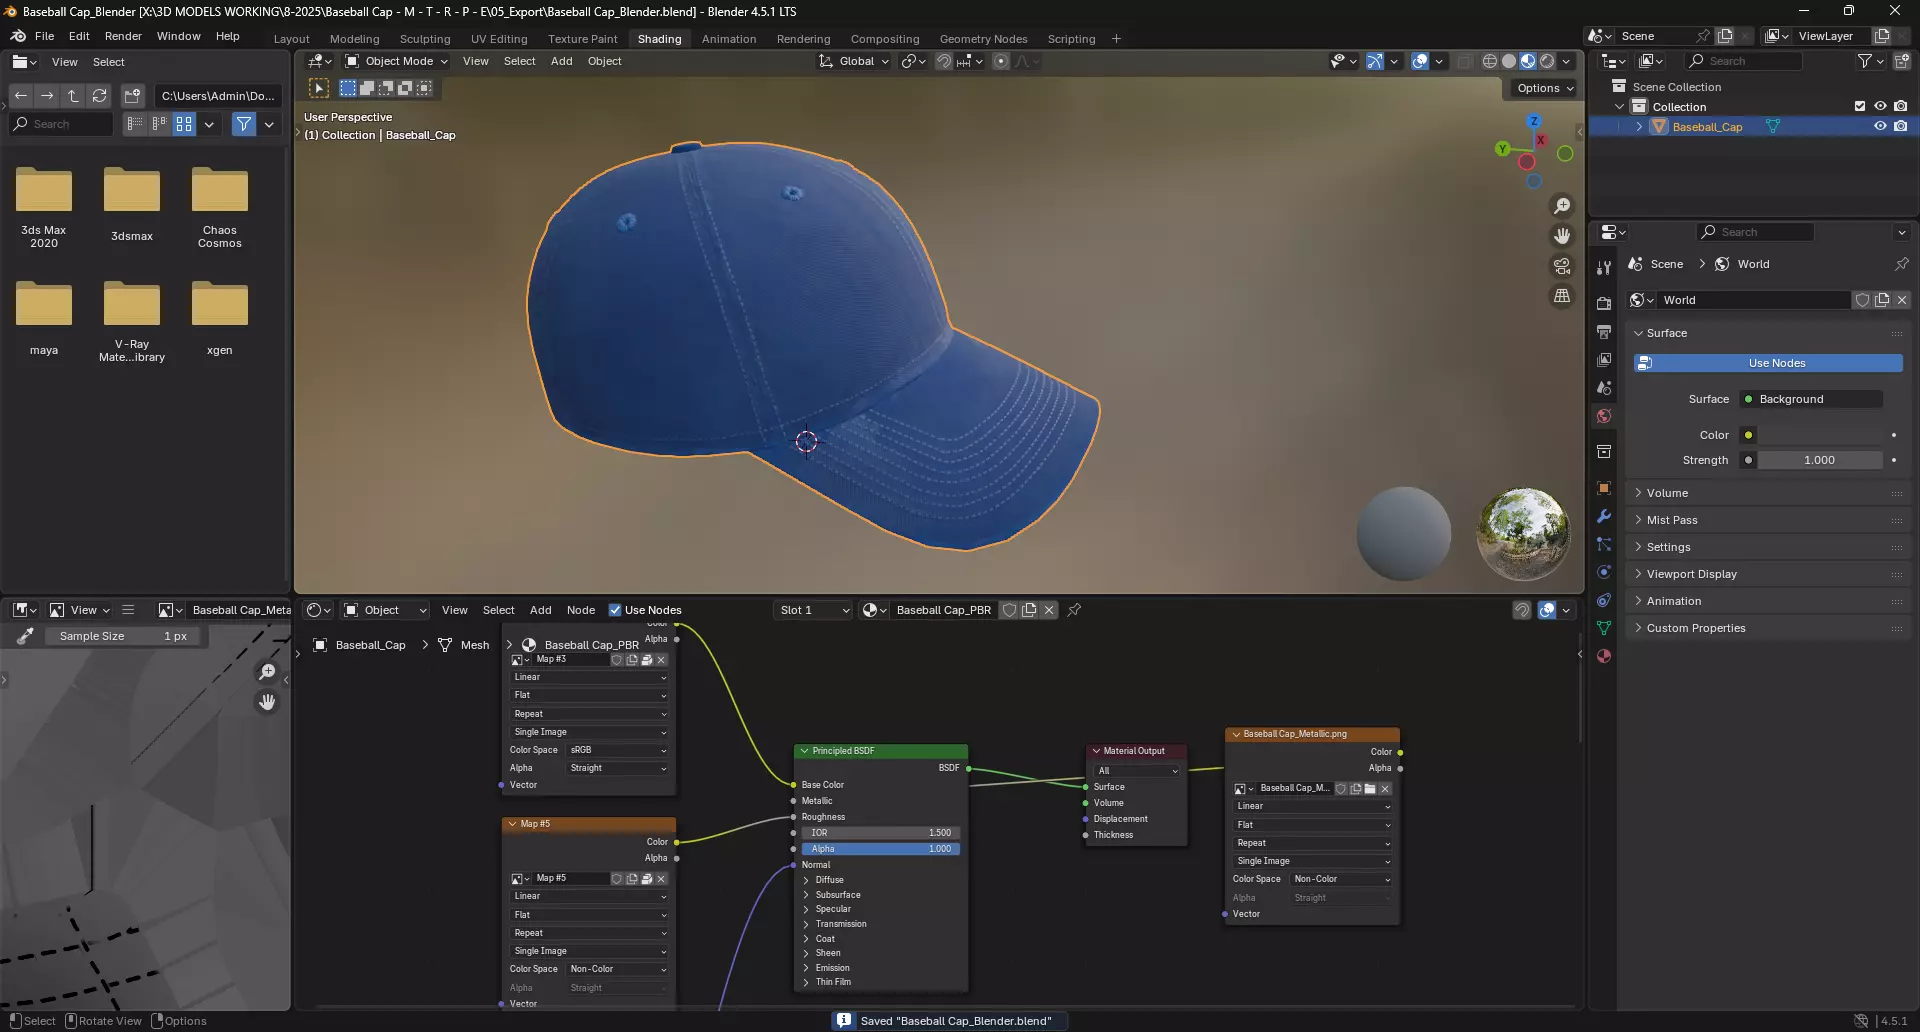Screen dimensions: 1920x1032
Task: Hide Collection in viewport via eye icon
Action: point(1880,106)
